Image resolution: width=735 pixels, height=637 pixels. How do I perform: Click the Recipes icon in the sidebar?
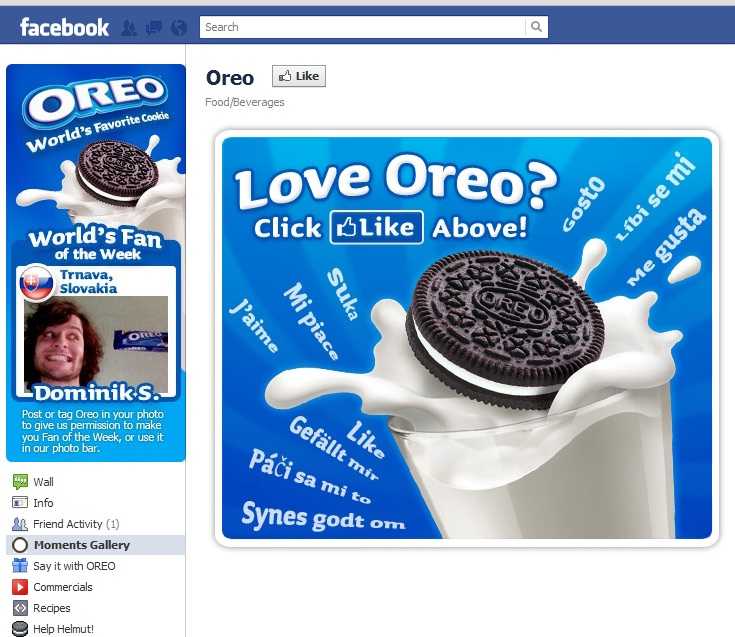click(20, 608)
